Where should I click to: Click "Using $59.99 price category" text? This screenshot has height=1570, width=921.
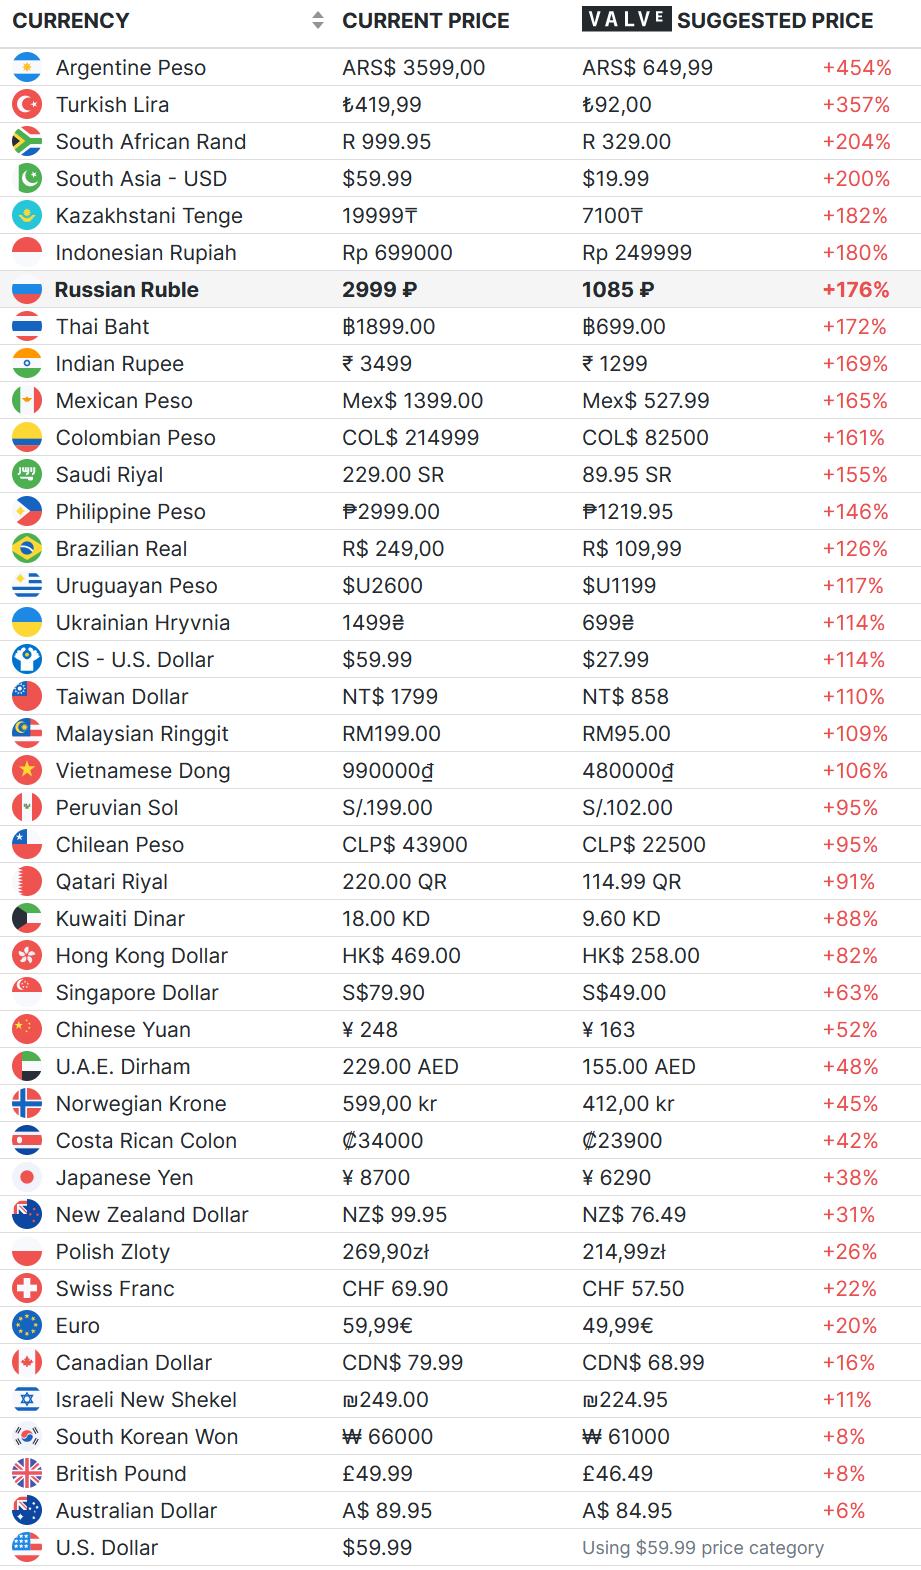tap(703, 1547)
